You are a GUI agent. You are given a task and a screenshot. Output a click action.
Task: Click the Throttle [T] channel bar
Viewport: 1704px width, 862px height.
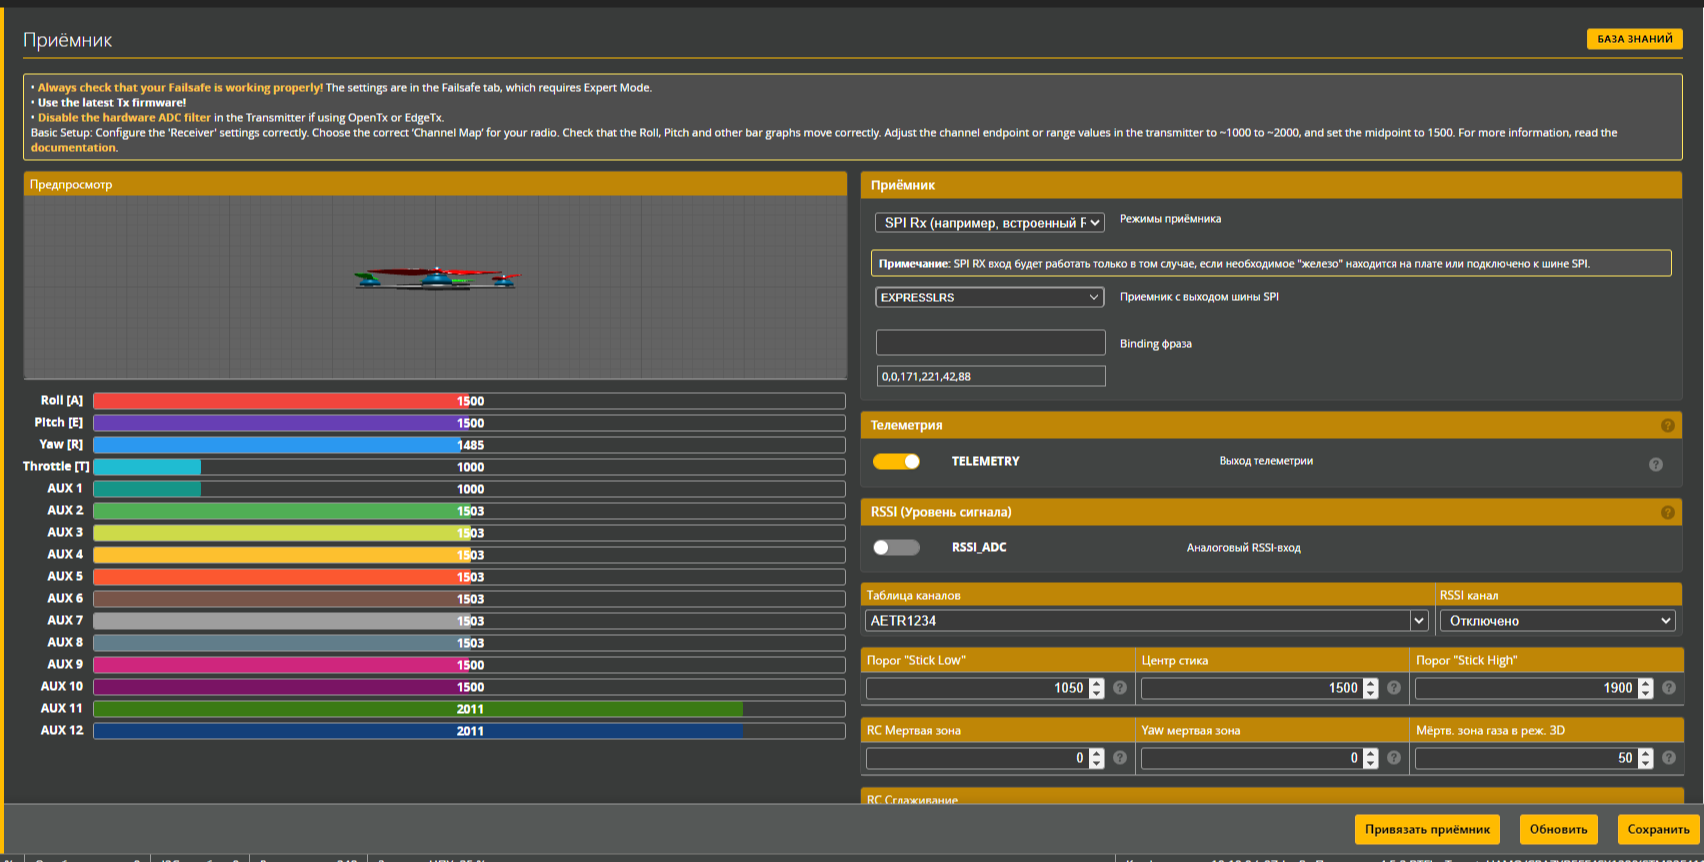pos(469,467)
